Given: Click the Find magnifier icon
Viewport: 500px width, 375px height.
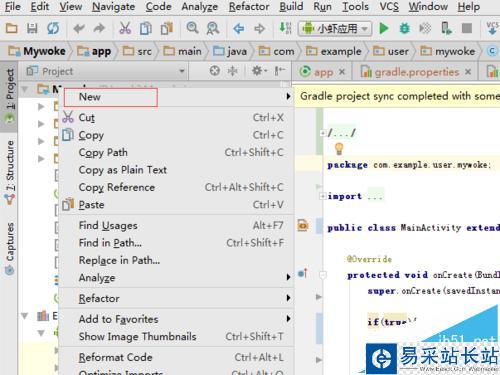Looking at the screenshot, I should click(x=192, y=28).
